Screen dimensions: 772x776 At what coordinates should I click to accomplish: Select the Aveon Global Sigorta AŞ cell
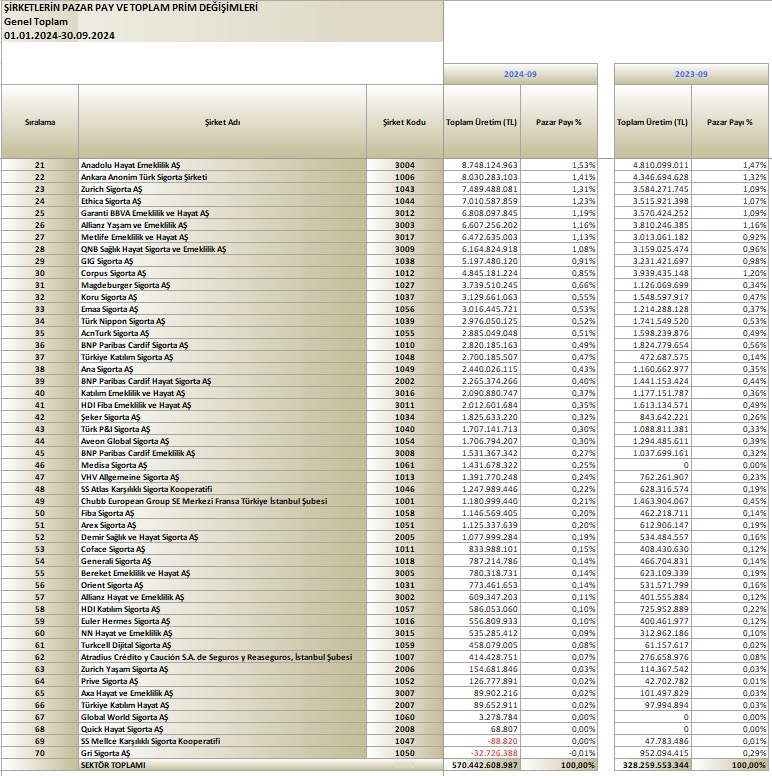click(x=222, y=441)
